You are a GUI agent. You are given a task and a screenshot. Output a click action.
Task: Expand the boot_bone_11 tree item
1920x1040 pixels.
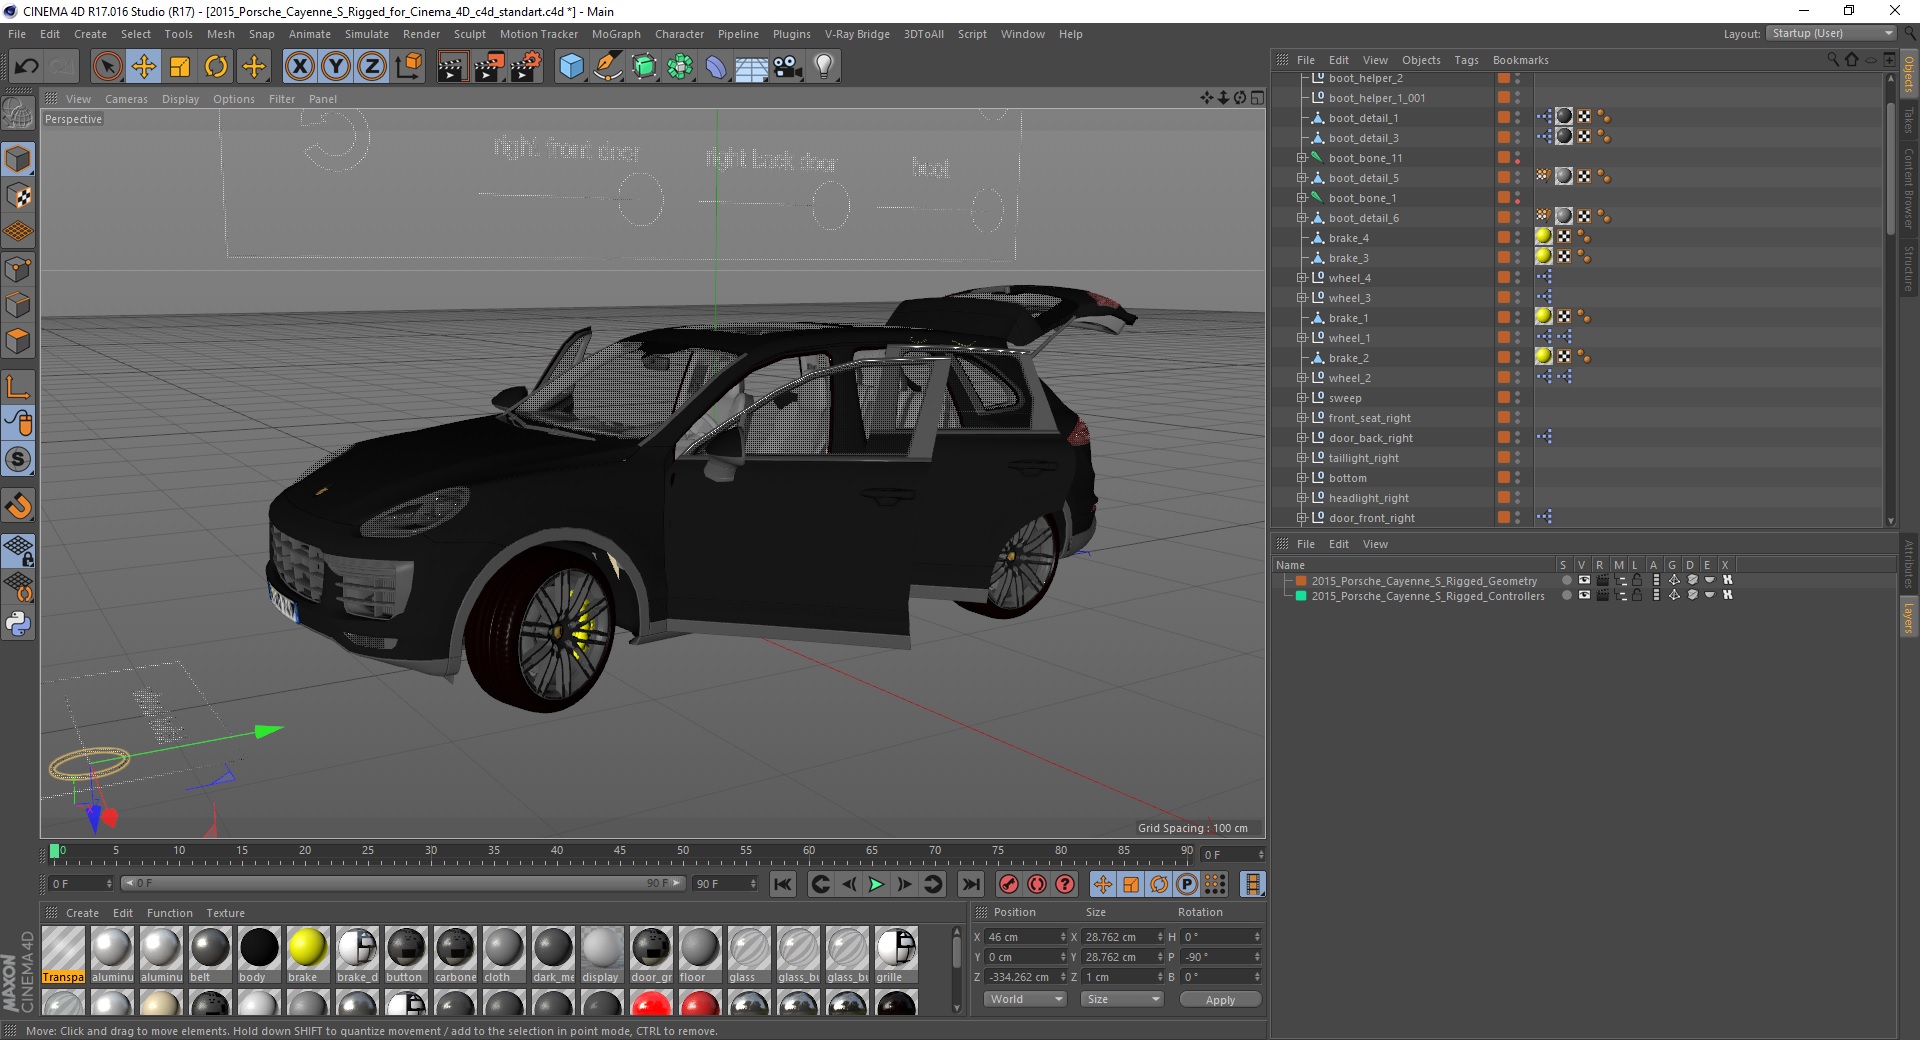1302,158
